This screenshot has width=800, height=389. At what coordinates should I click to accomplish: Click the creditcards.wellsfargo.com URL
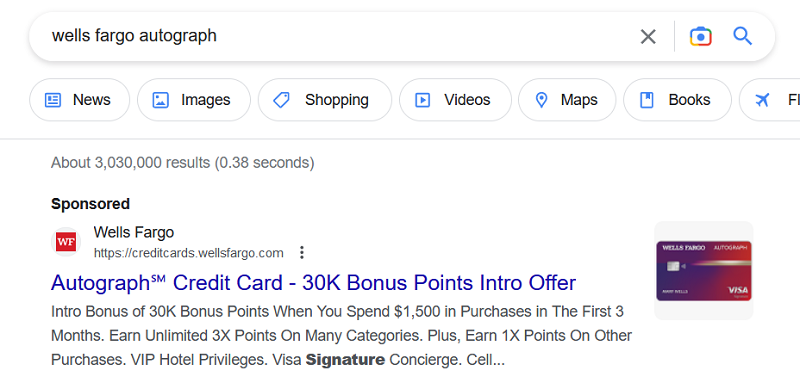(189, 253)
